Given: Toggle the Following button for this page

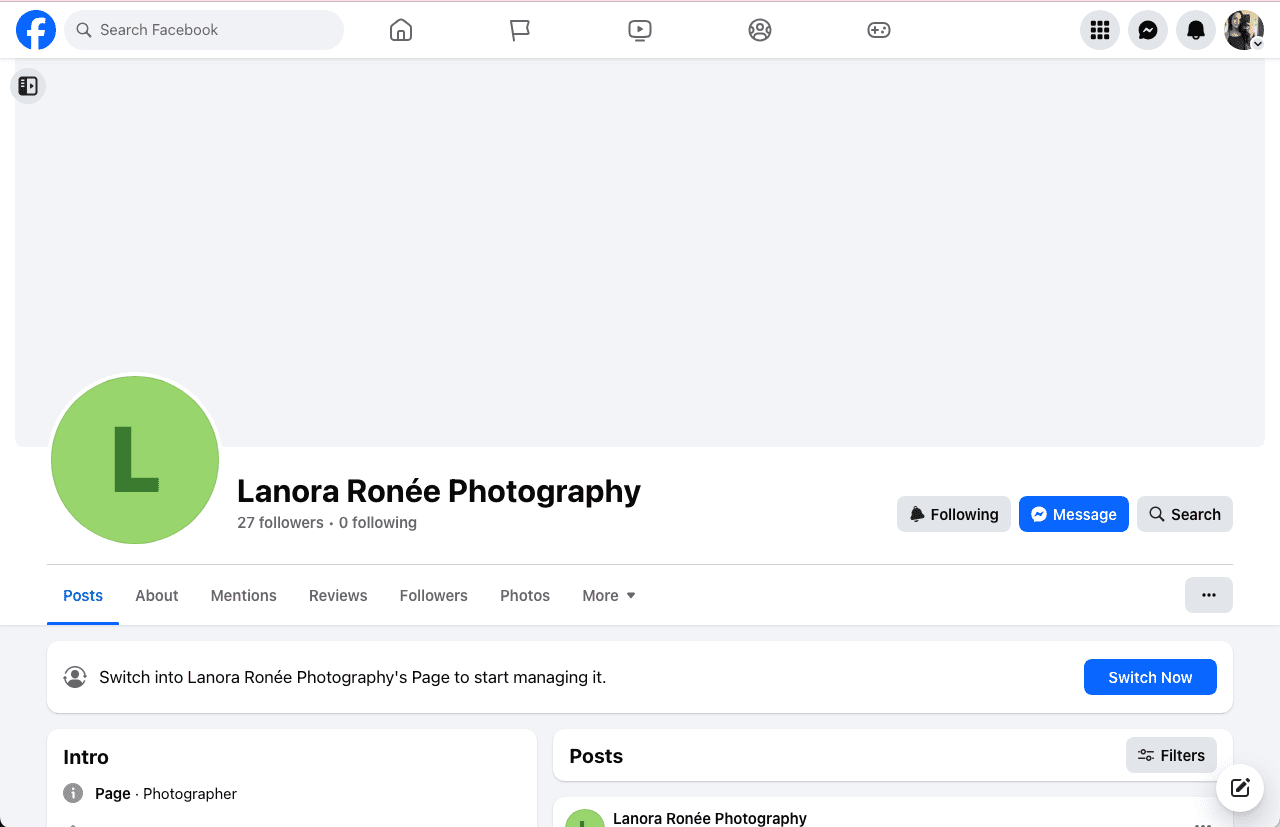Looking at the screenshot, I should click(953, 514).
